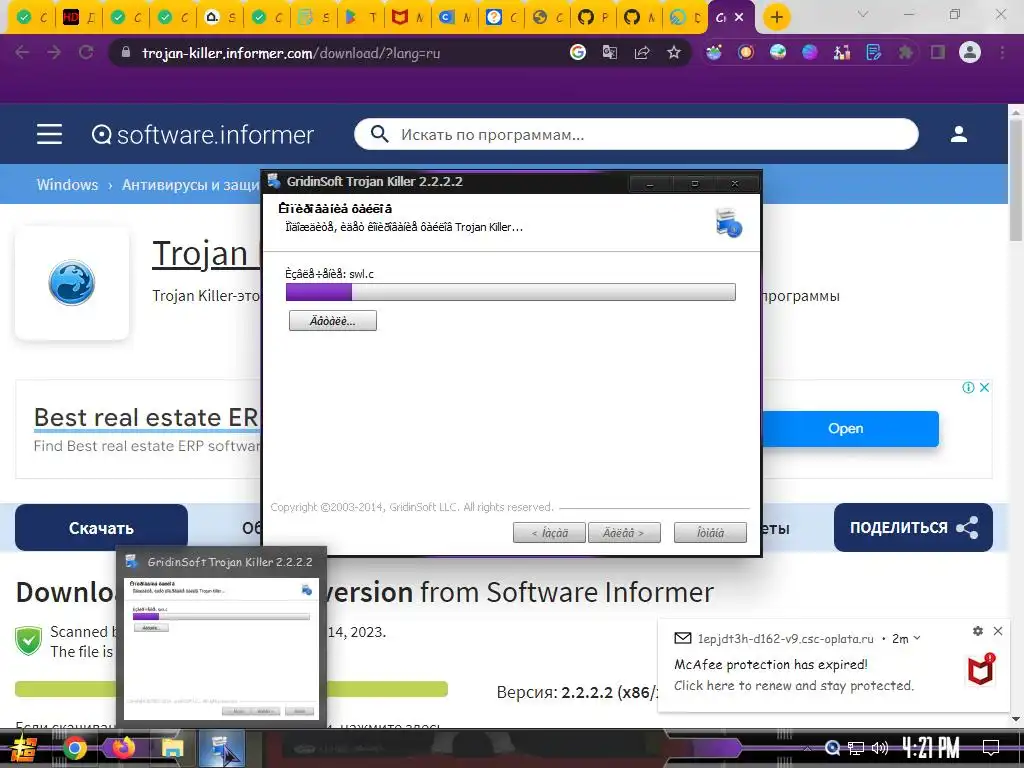Open the volume speaker tray icon

point(880,748)
